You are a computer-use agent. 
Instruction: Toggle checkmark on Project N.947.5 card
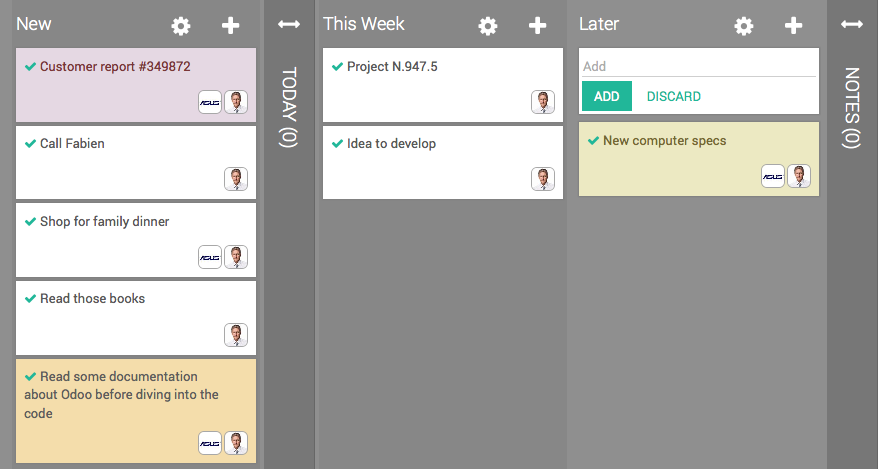click(x=337, y=67)
